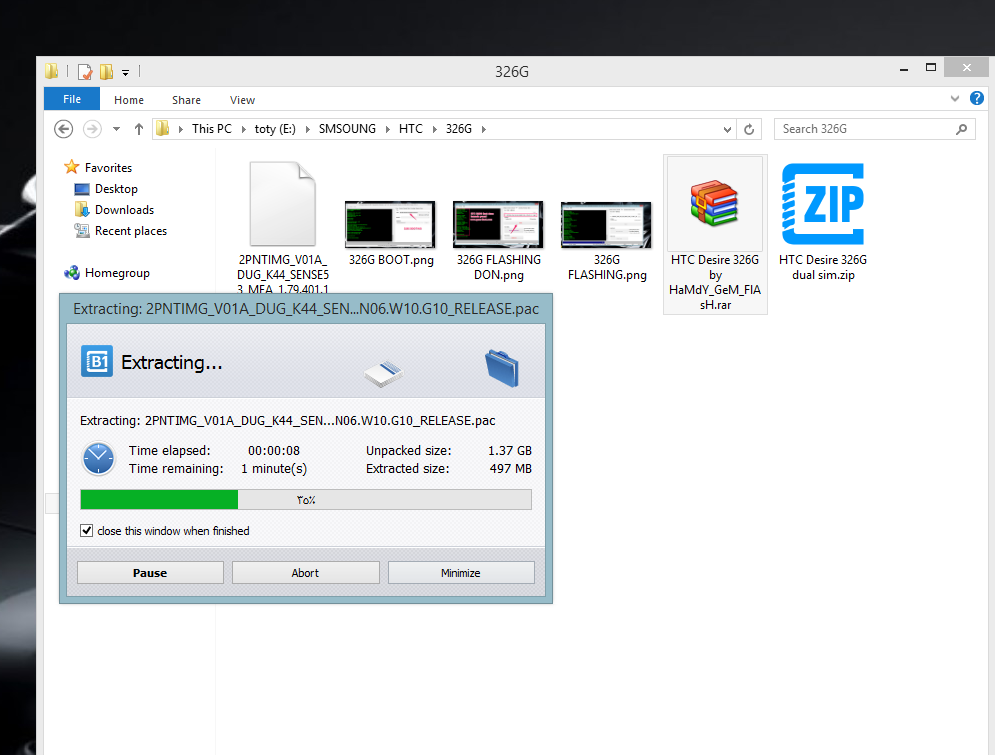Expand chevron after 'HTC' breadcrumb
The width and height of the screenshot is (995, 755).
point(435,129)
